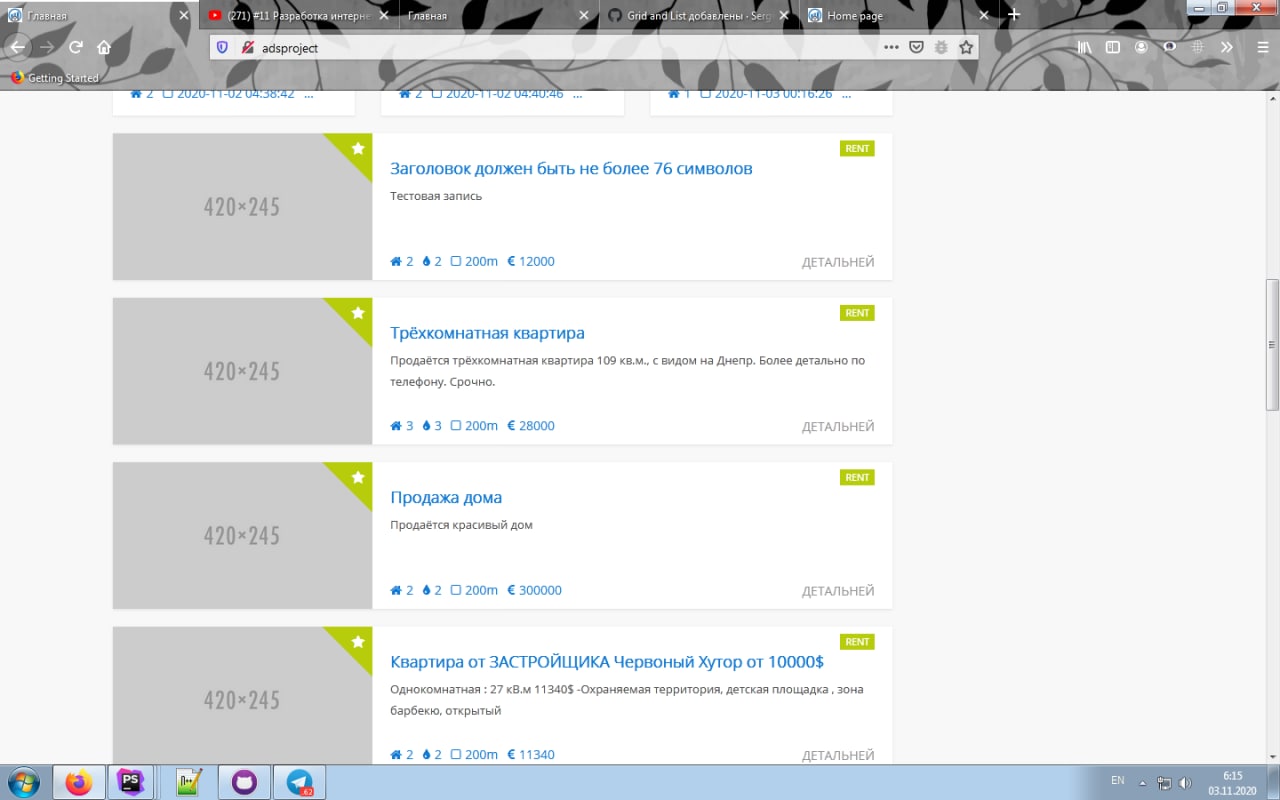Open Telegram from the taskbar
The image size is (1280, 800).
300,782
